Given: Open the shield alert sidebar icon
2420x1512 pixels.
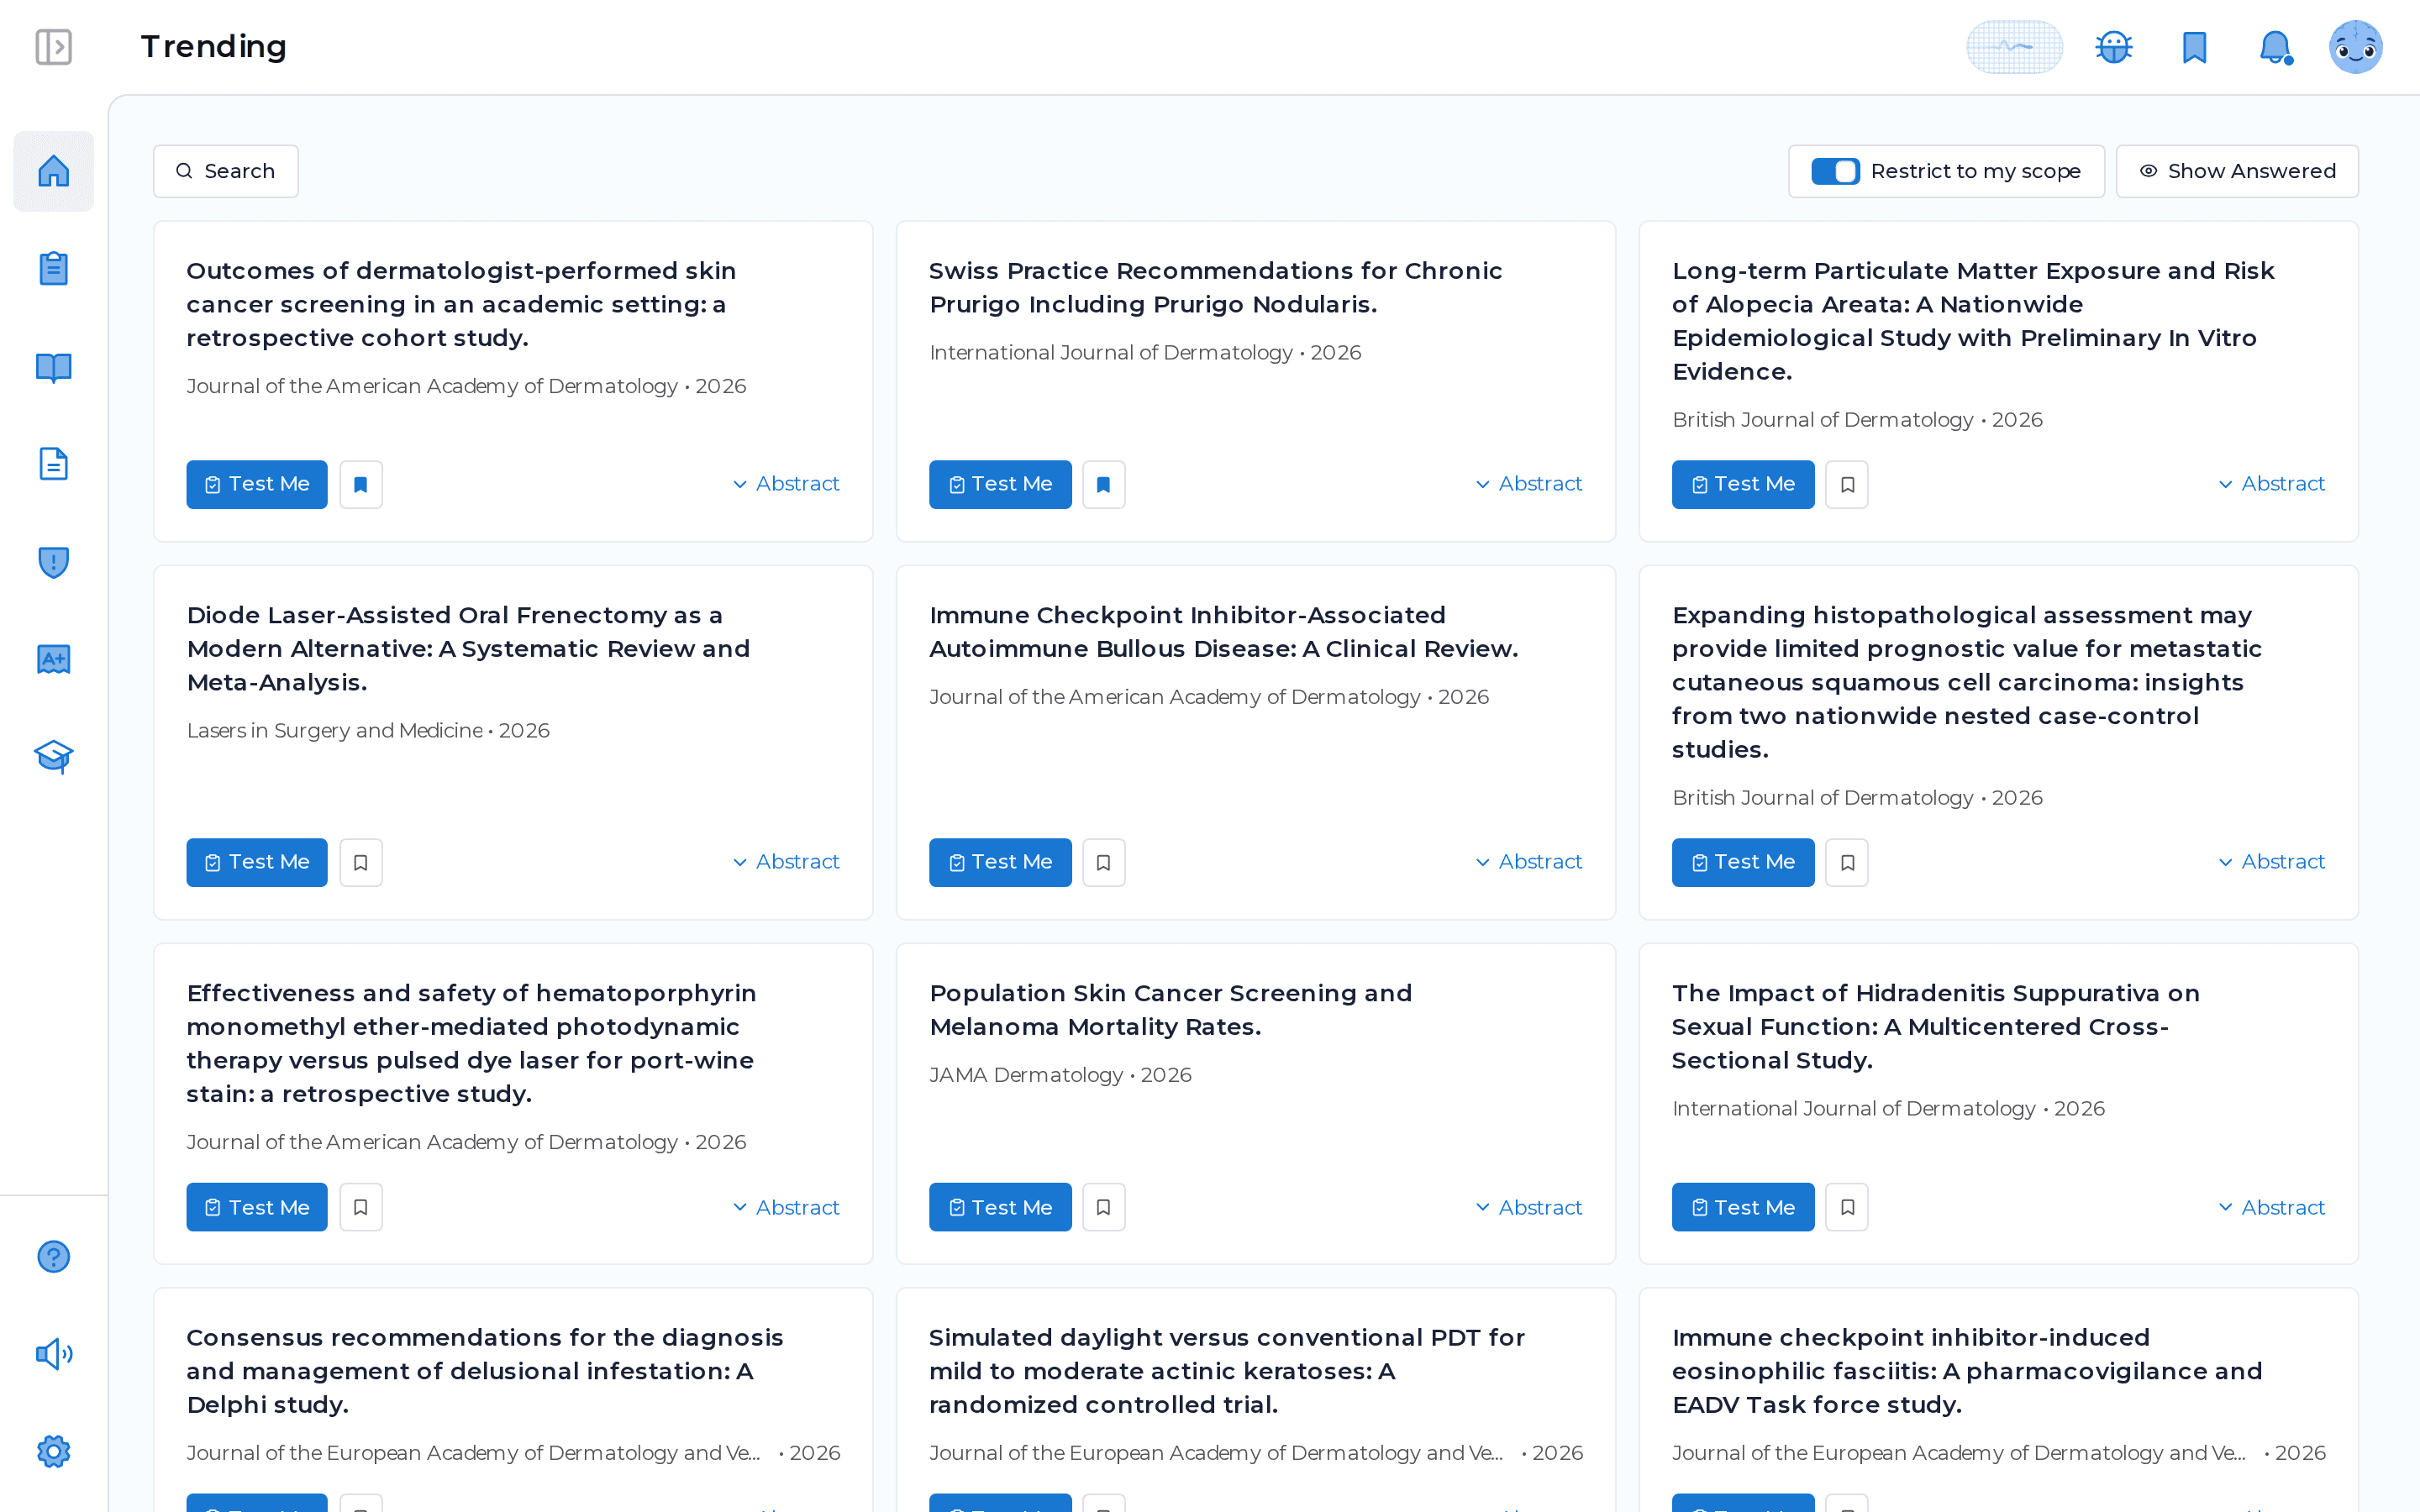Looking at the screenshot, I should tap(53, 562).
